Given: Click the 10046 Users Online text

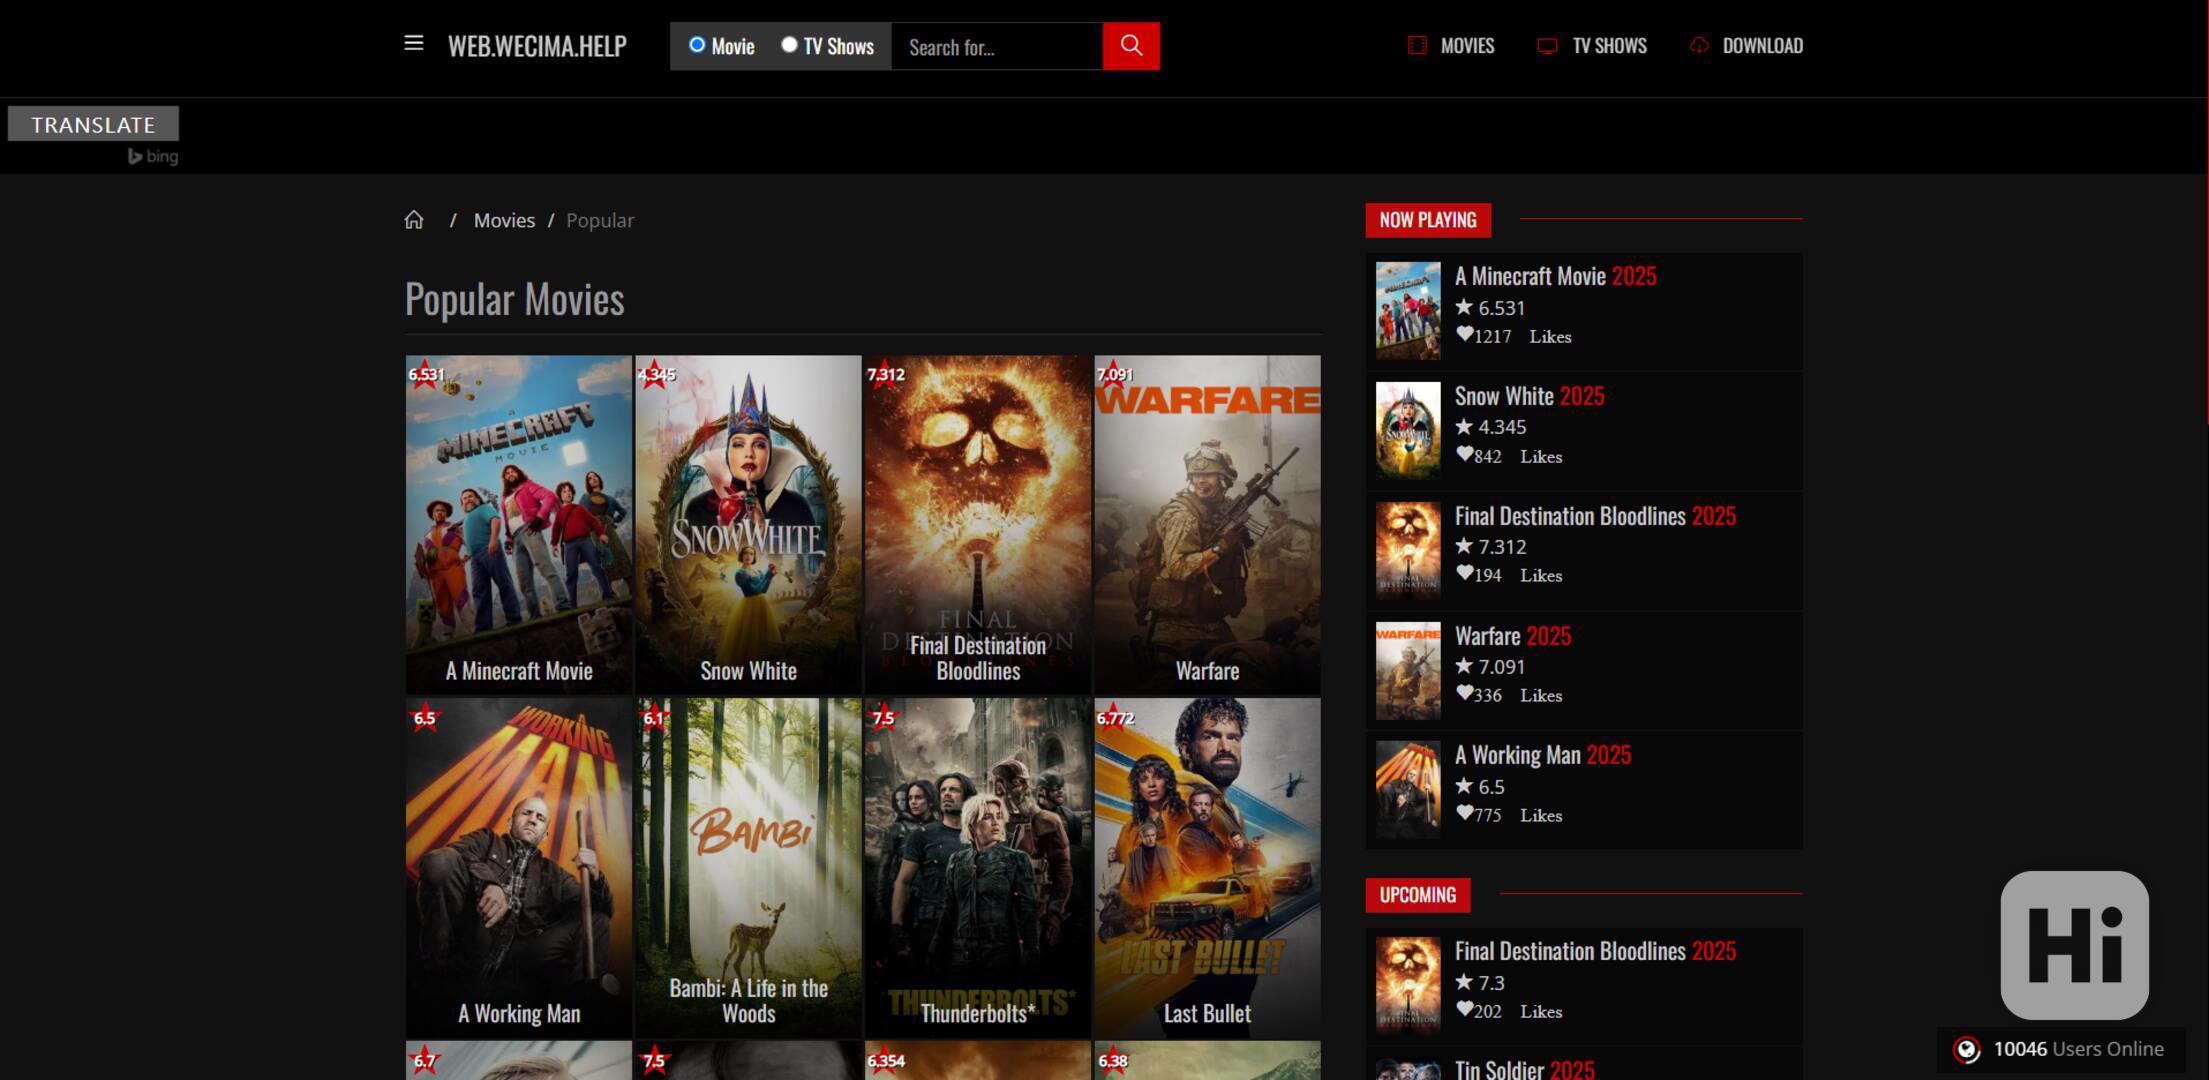Looking at the screenshot, I should tap(2078, 1049).
